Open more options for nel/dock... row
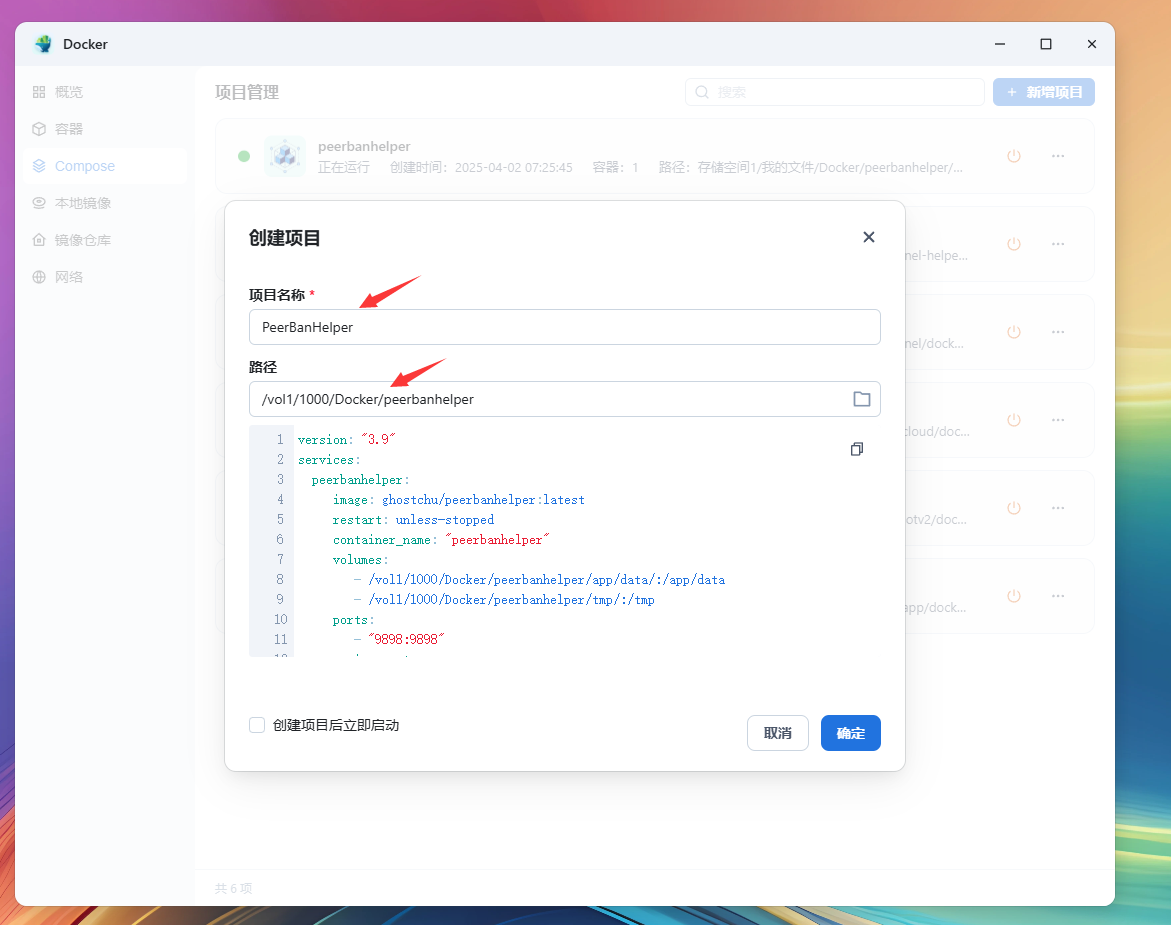Screen dimensions: 1171x925 coord(1057,332)
